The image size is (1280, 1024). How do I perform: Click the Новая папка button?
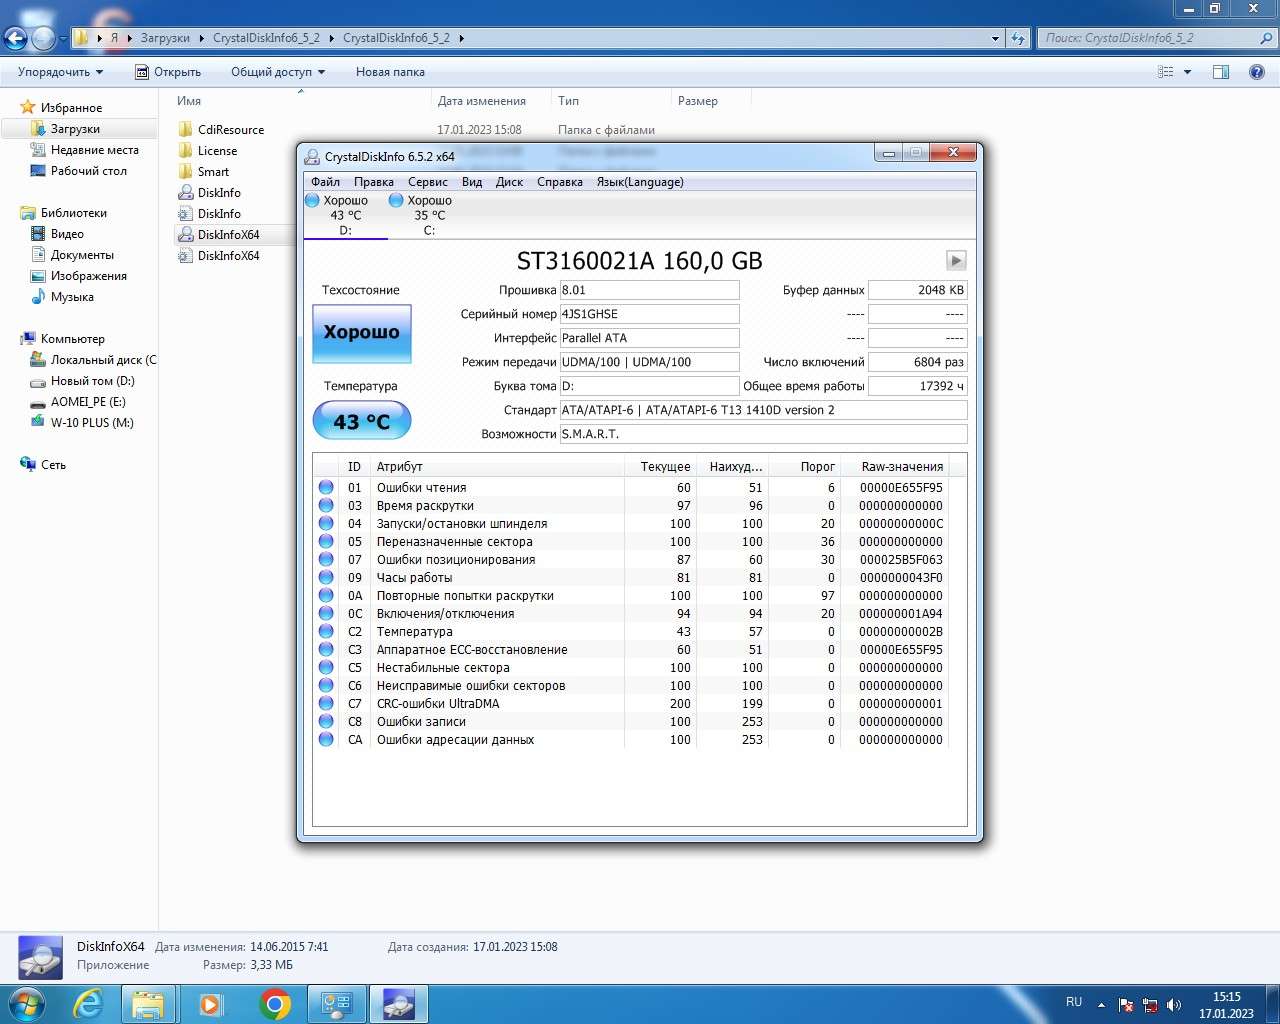[x=390, y=72]
